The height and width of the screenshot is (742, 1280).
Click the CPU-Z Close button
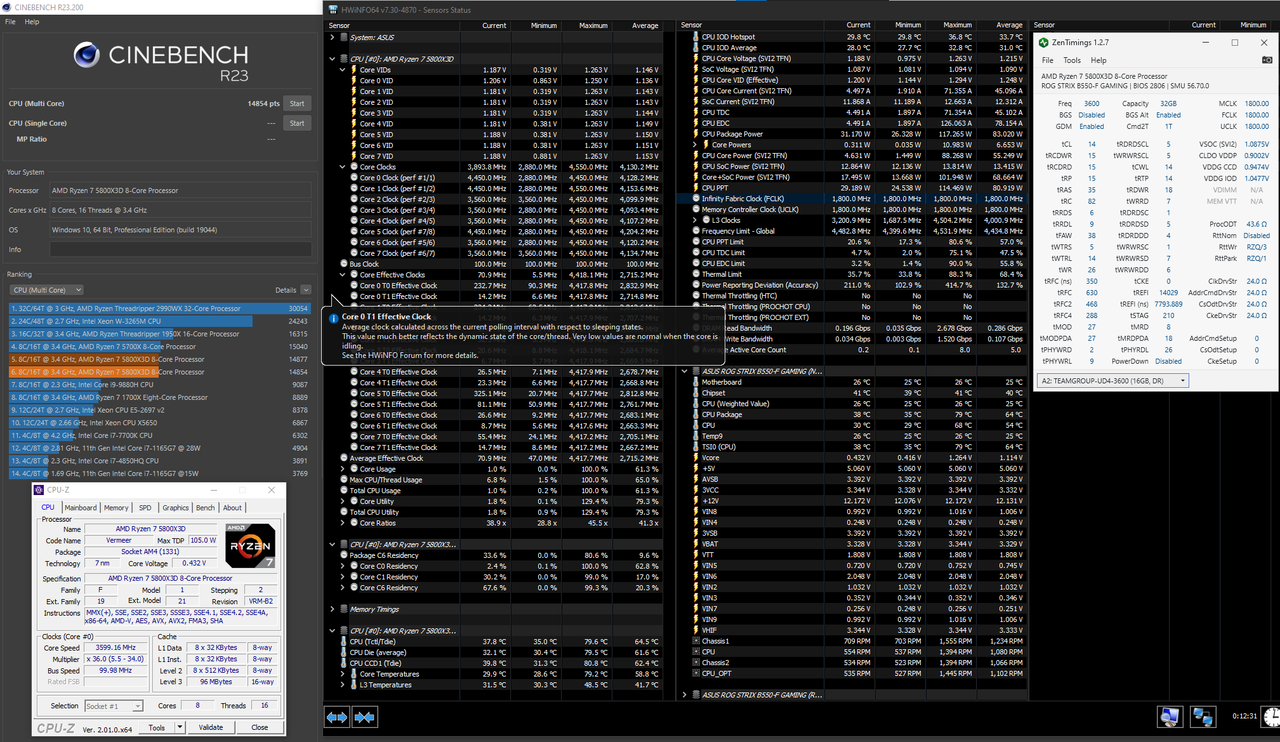coord(260,727)
